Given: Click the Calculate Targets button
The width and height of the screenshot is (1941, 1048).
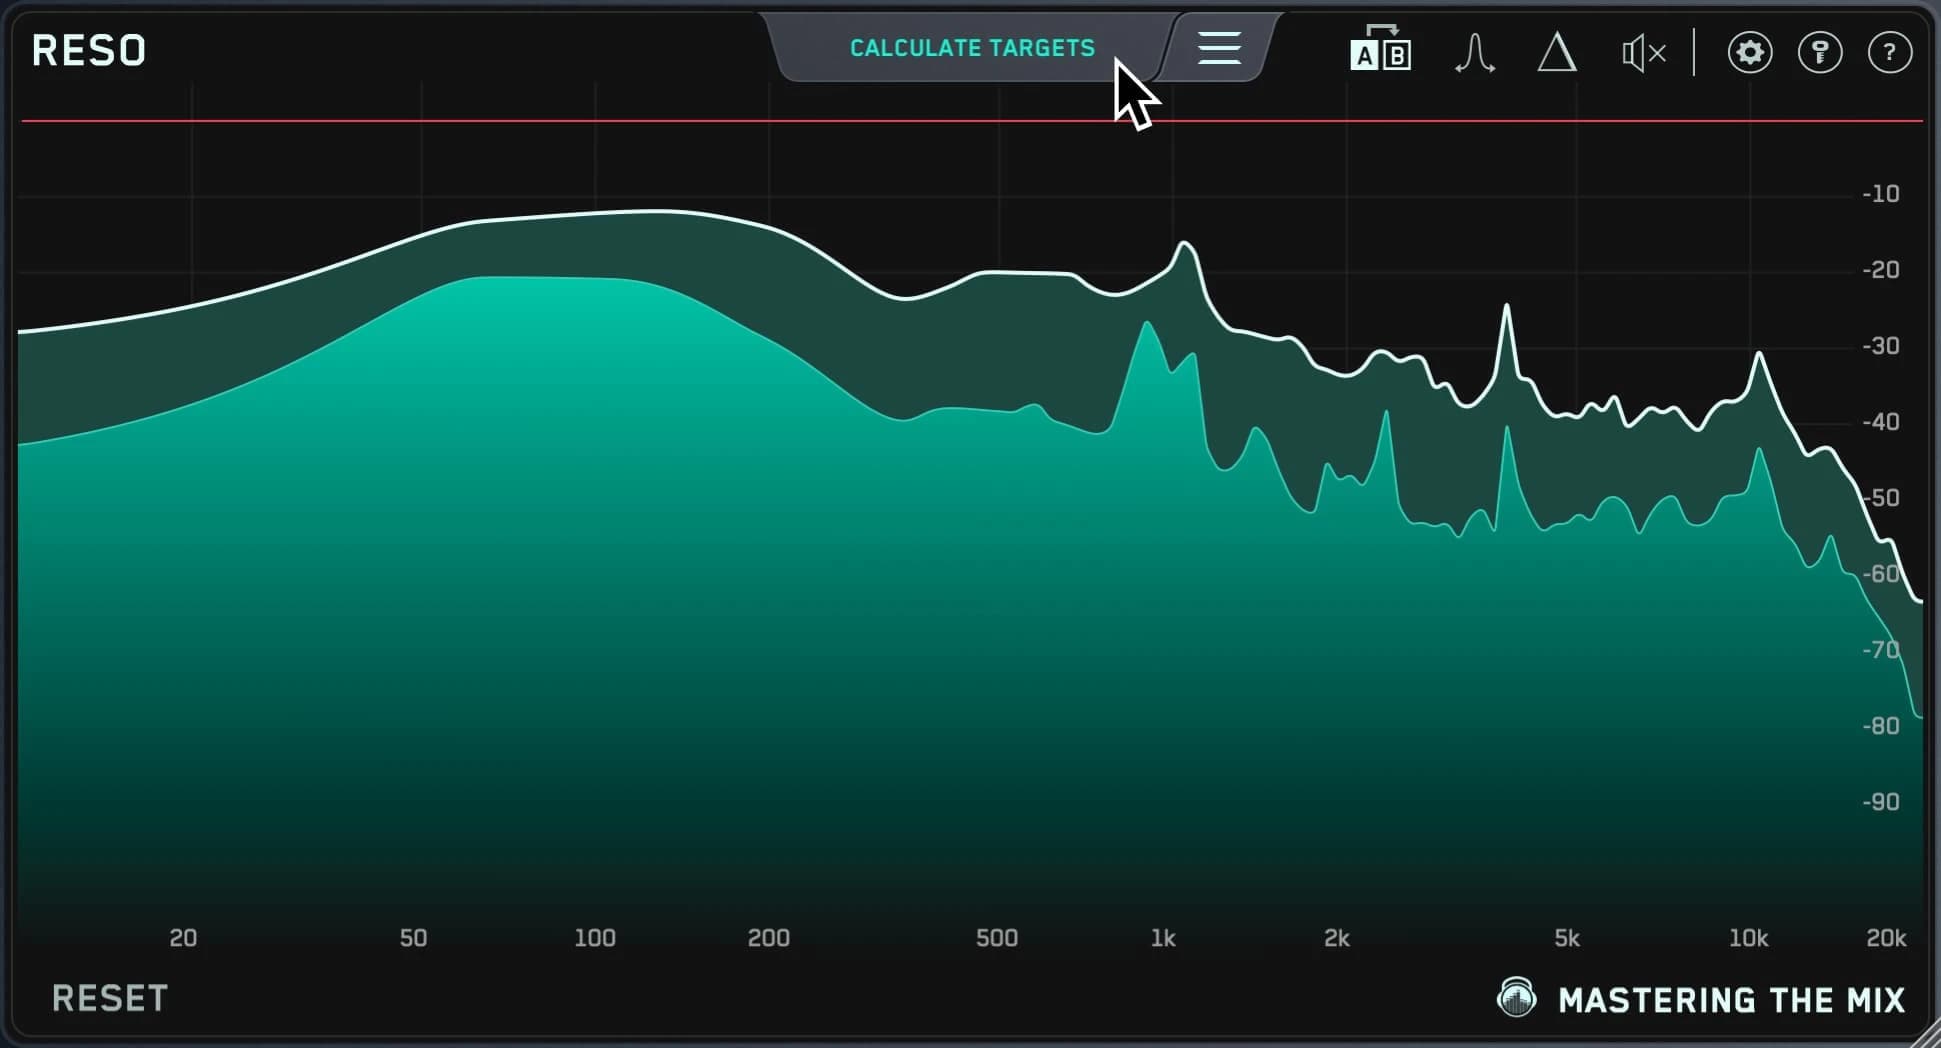Looking at the screenshot, I should [x=972, y=48].
